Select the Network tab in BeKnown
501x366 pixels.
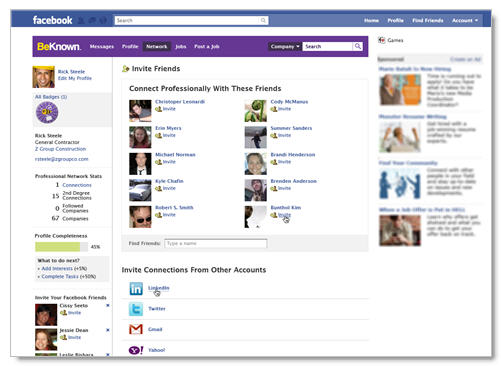[157, 46]
